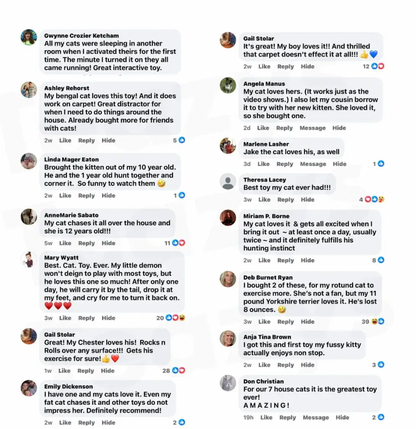Reply to Angela Manus's comment
416x429 pixels.
coord(284,128)
